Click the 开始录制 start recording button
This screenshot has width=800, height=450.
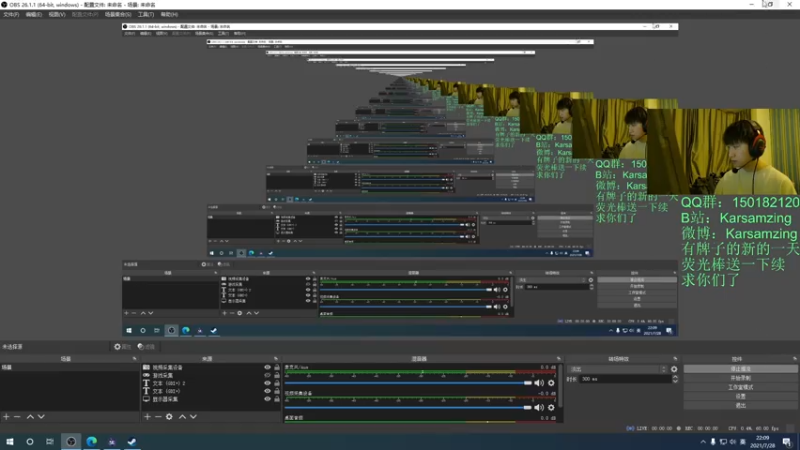pos(740,378)
